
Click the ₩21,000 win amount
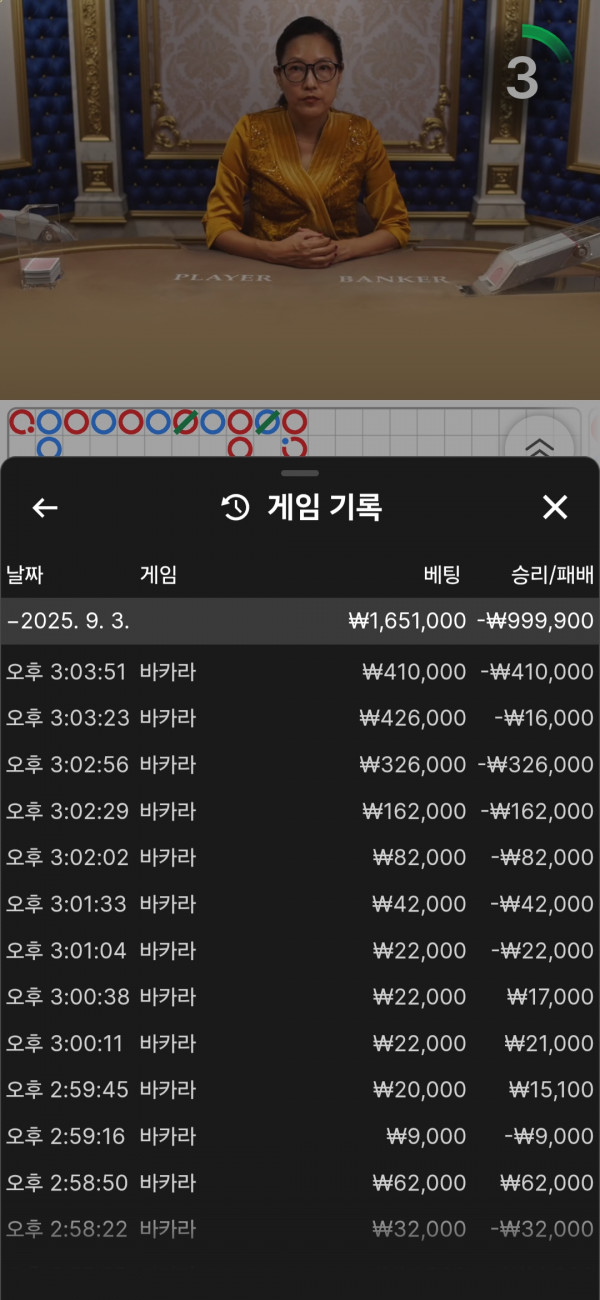coord(550,1044)
